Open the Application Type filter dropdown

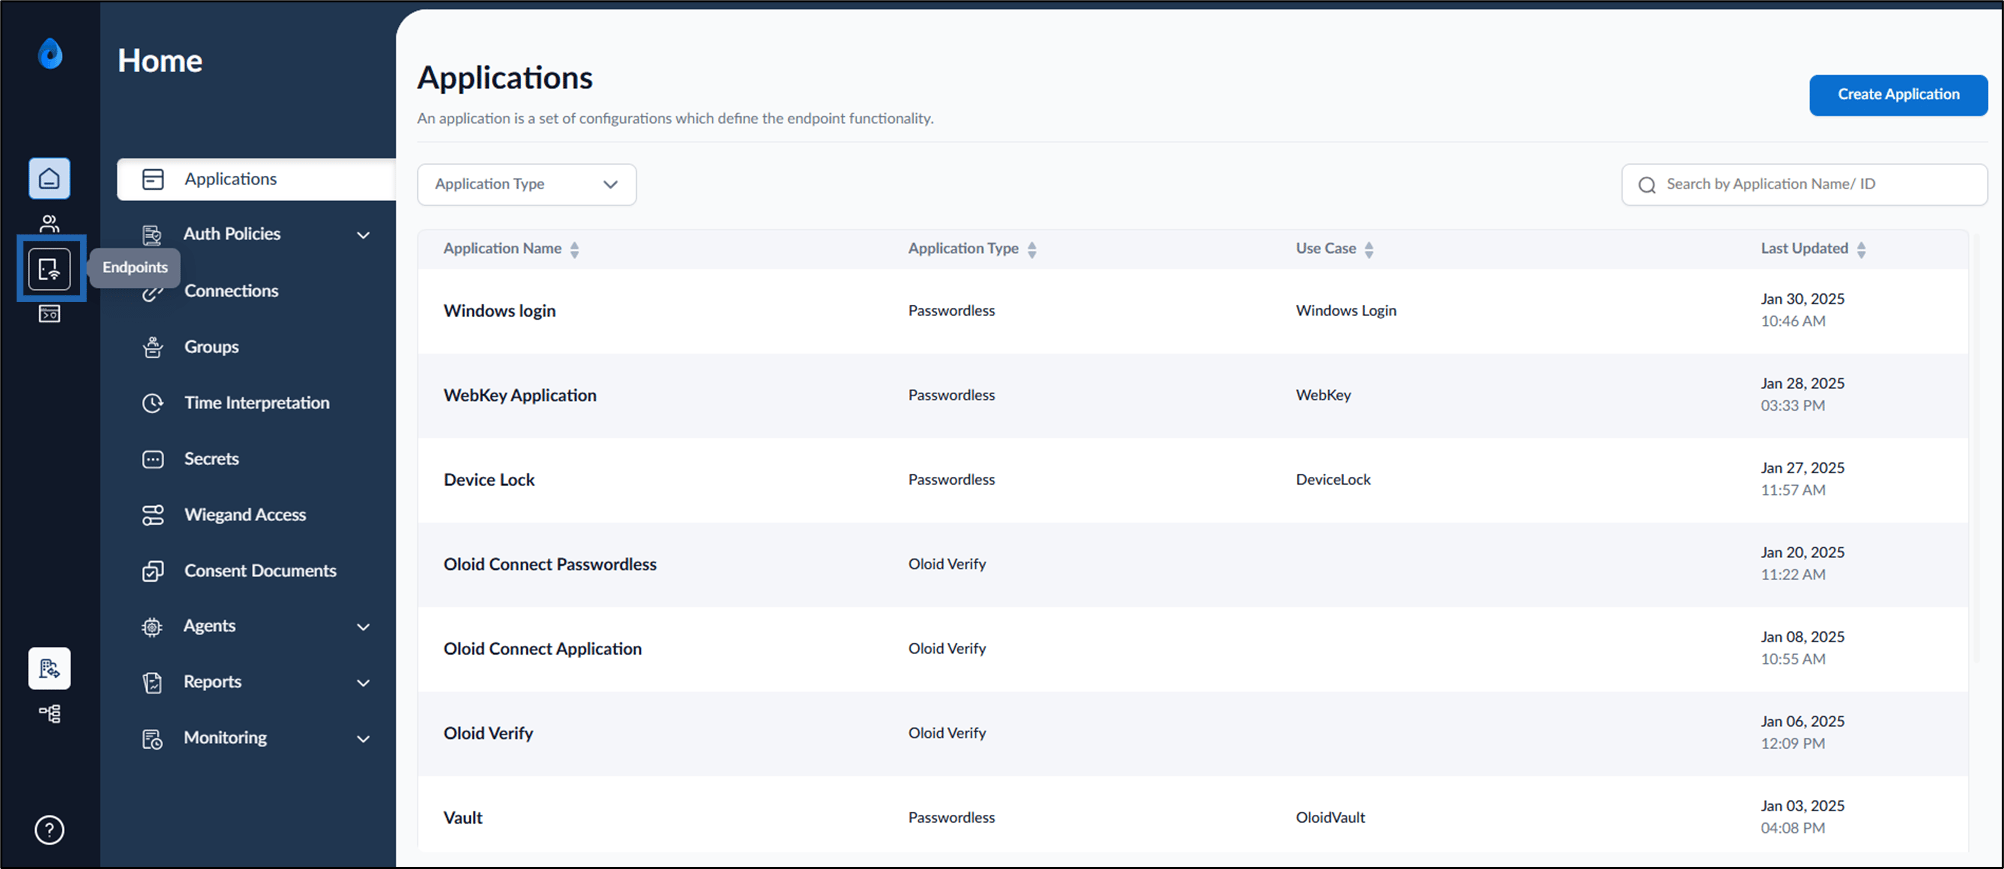click(x=527, y=185)
